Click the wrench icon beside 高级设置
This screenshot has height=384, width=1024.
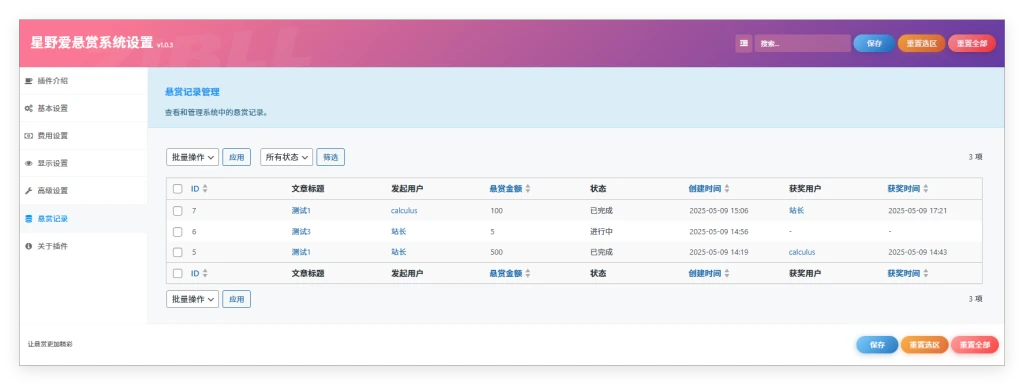28,191
